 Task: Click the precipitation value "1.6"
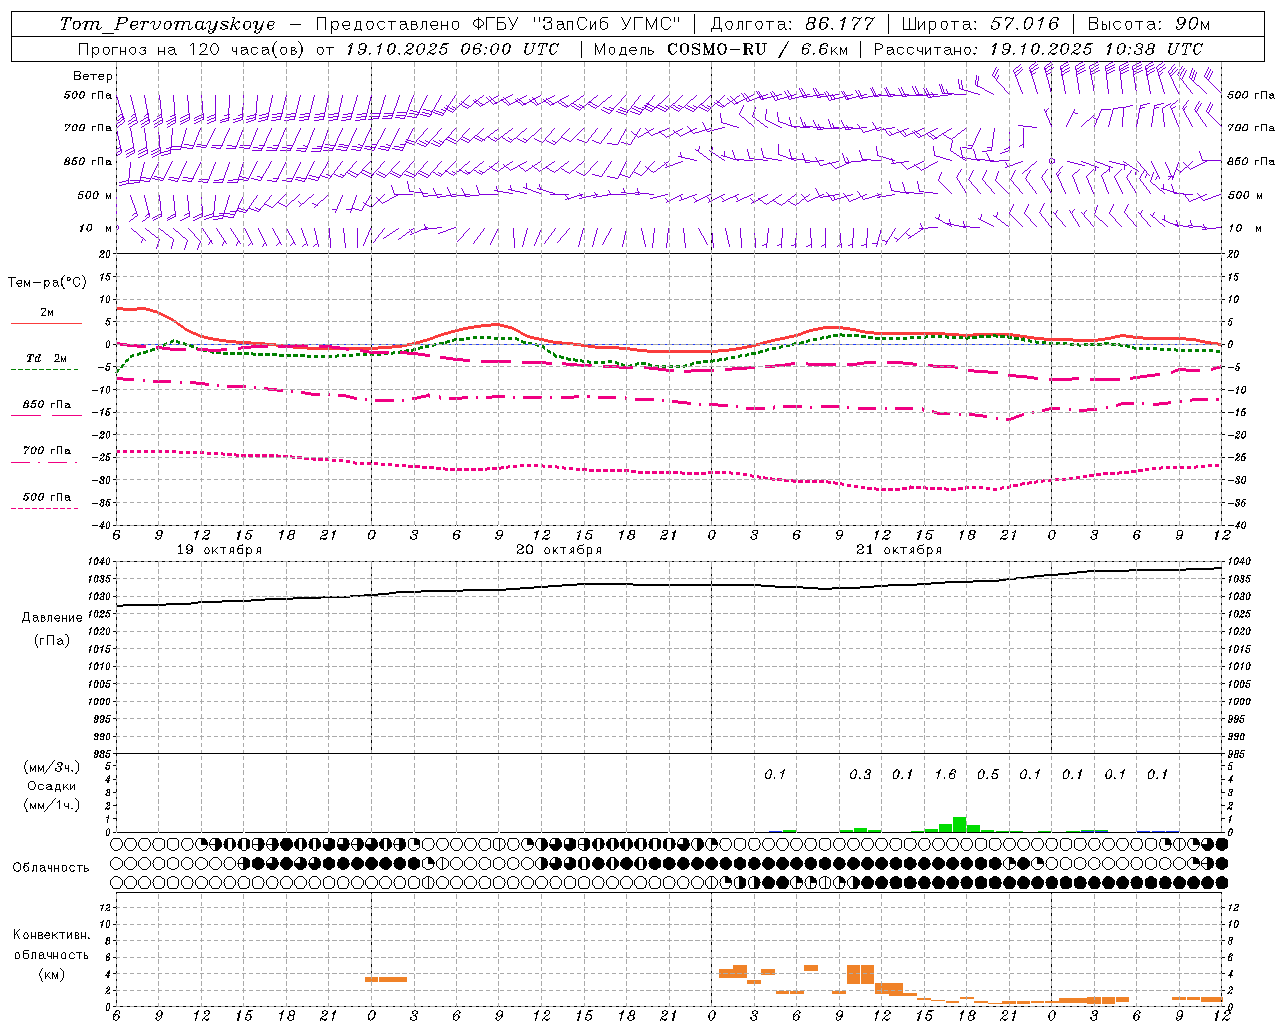pyautogui.click(x=945, y=775)
